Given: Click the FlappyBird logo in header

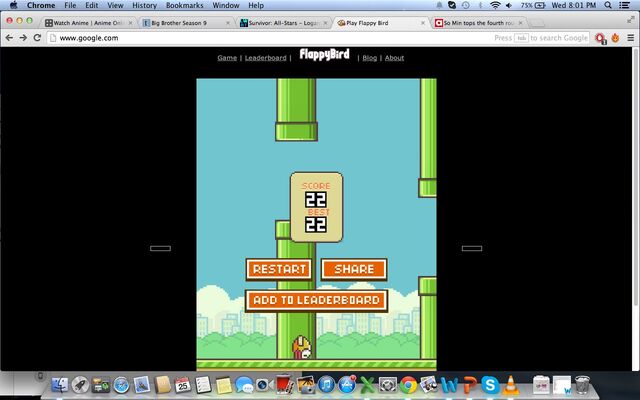Looking at the screenshot, I should 324,54.
